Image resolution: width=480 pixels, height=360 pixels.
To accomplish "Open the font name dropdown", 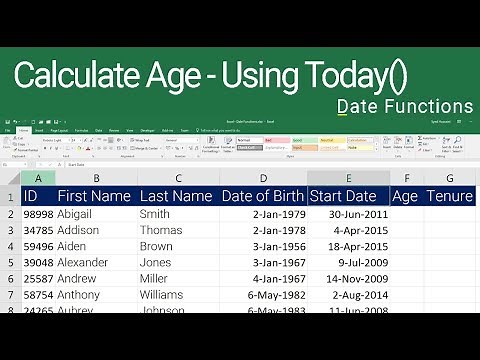I will click(69, 140).
